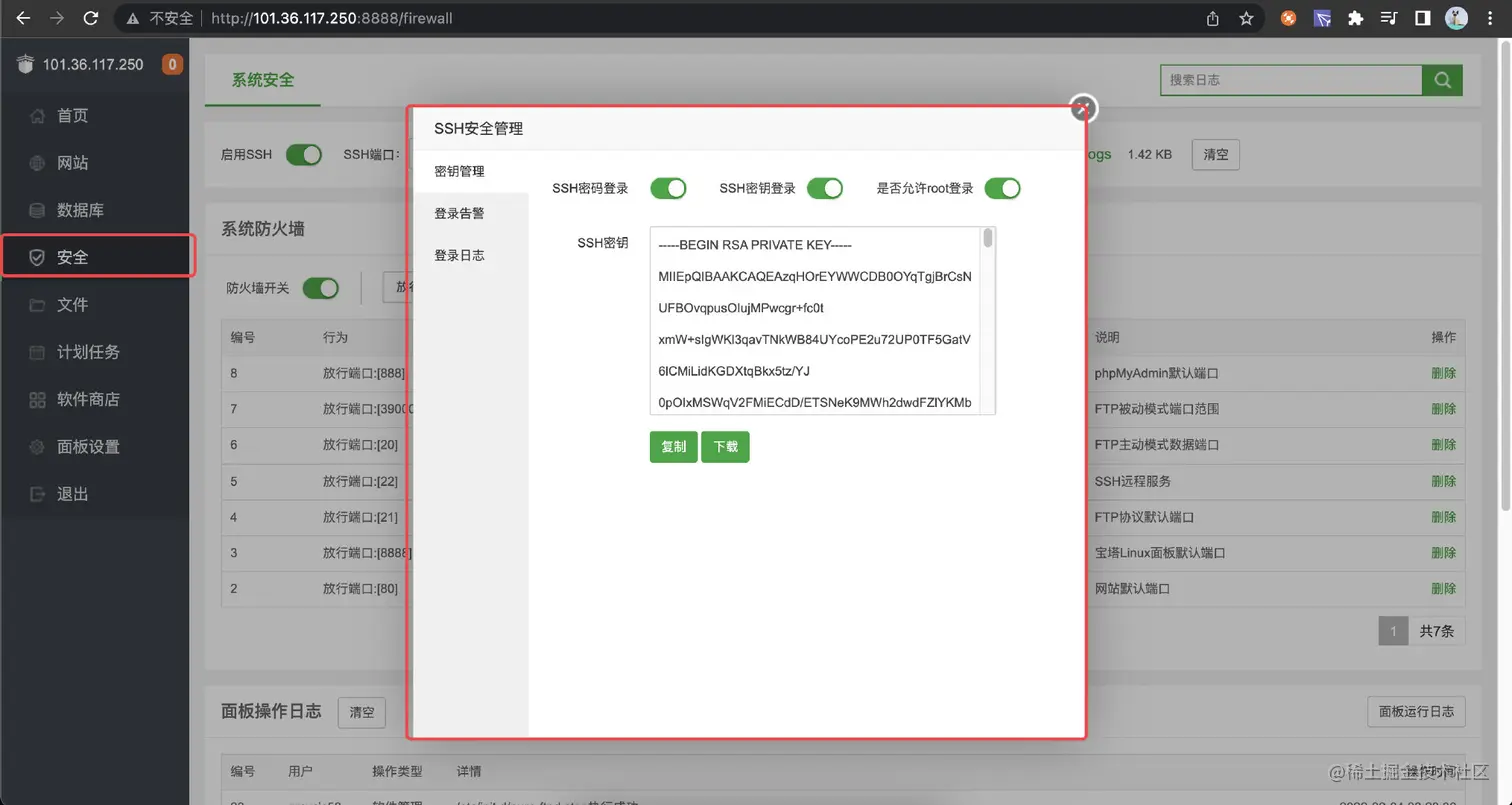Image resolution: width=1512 pixels, height=805 pixels.
Task: Toggle the SSH密码登录 switch
Action: tap(668, 188)
